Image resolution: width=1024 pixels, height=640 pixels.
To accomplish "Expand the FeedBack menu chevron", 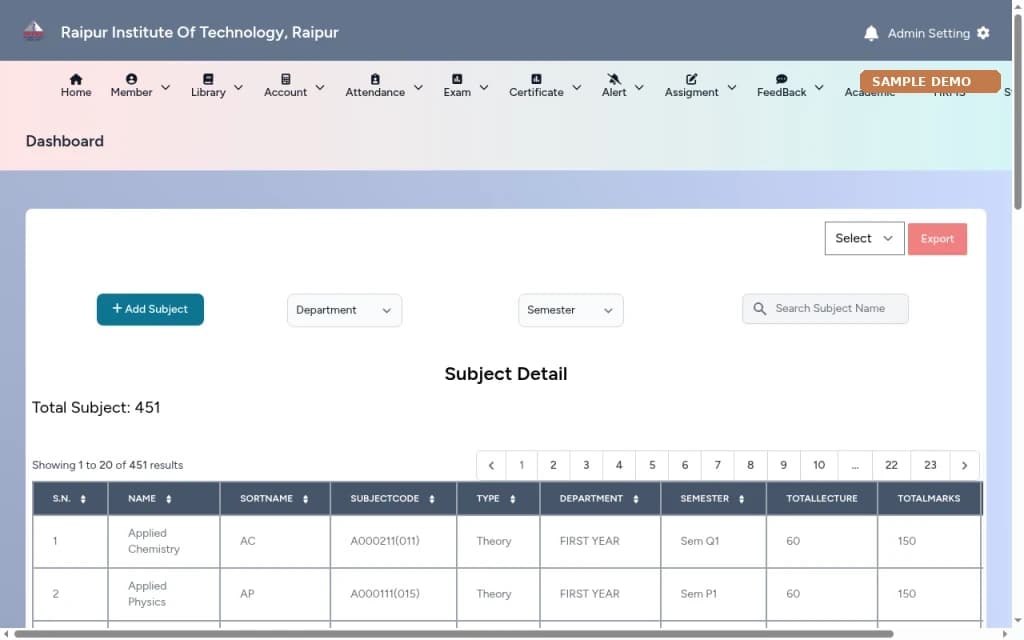I will coord(819,87).
